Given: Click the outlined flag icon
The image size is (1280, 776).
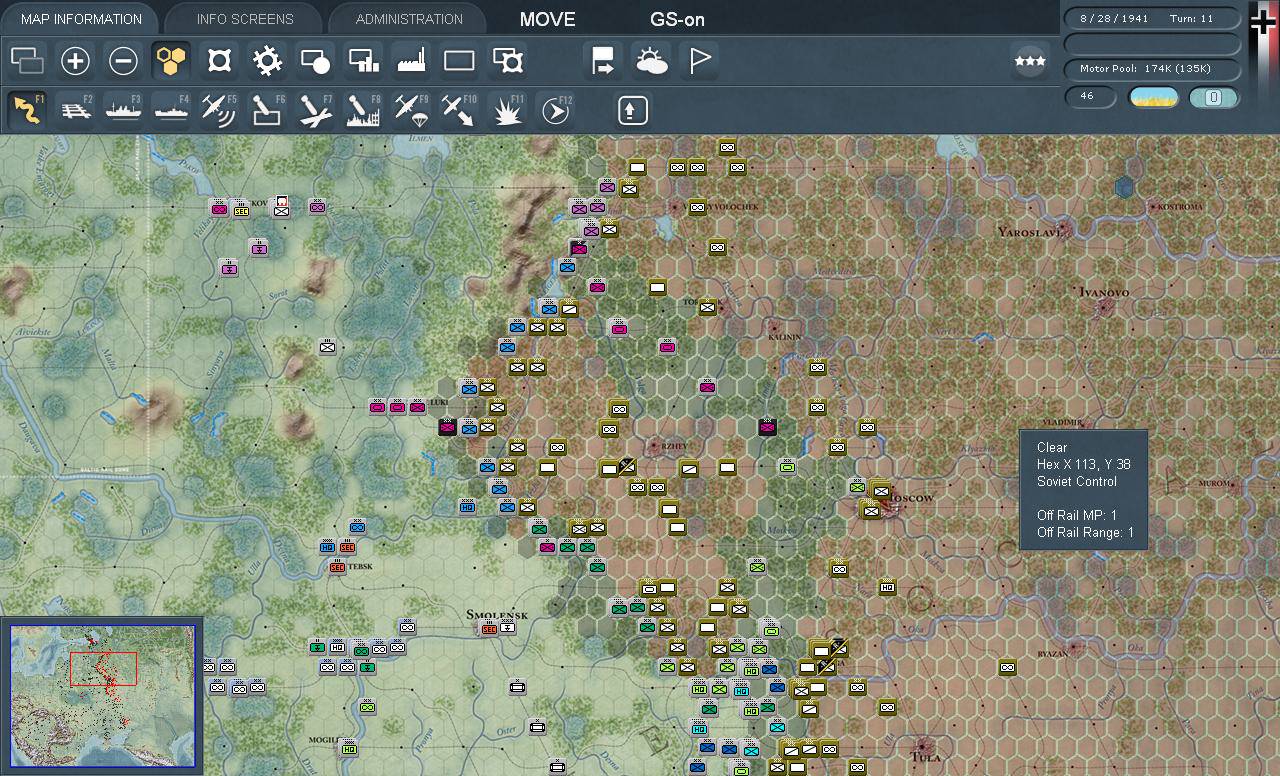Looking at the screenshot, I should point(699,61).
